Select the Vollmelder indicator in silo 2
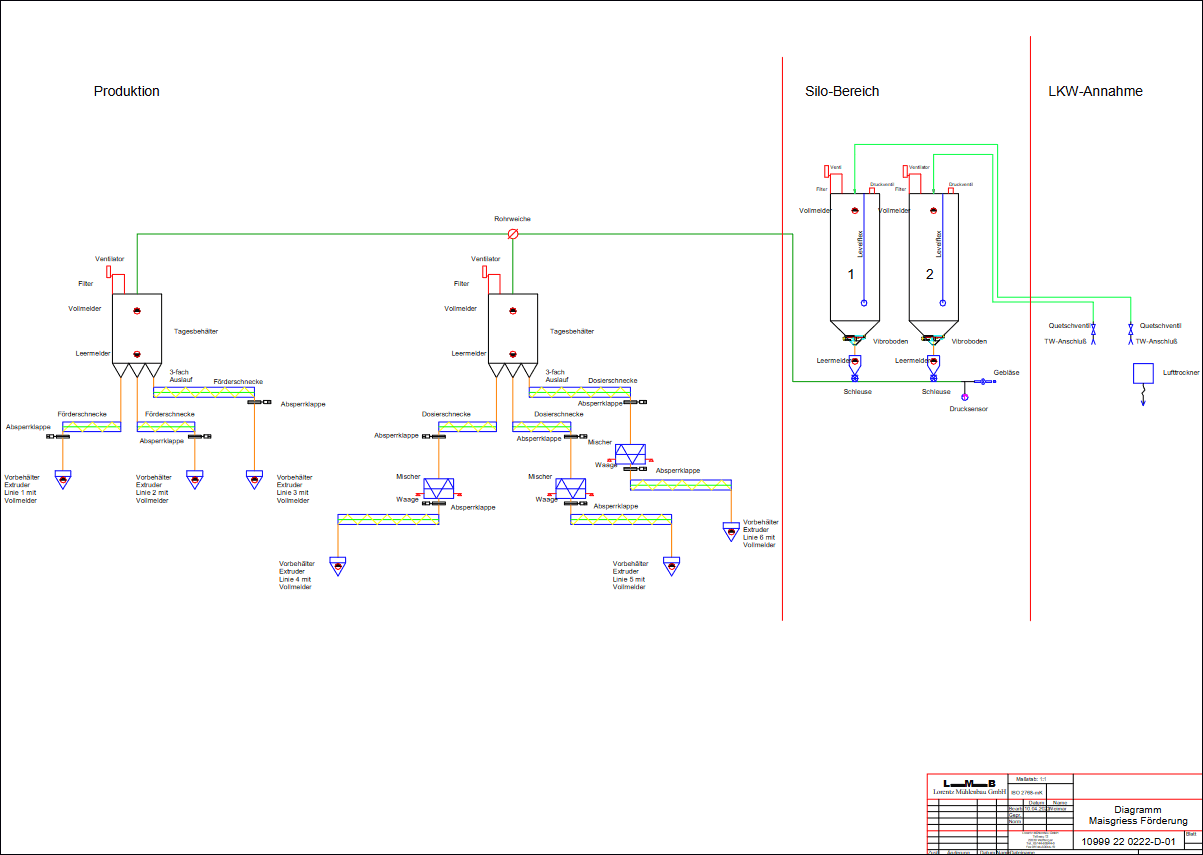The width and height of the screenshot is (1203, 855). click(x=934, y=210)
